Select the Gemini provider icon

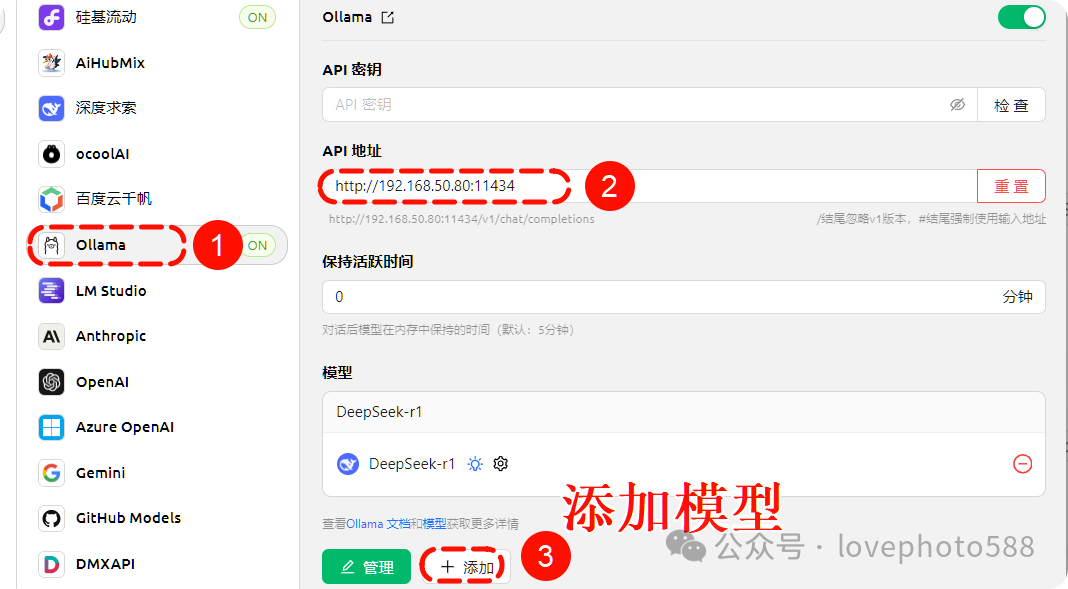pyautogui.click(x=52, y=473)
